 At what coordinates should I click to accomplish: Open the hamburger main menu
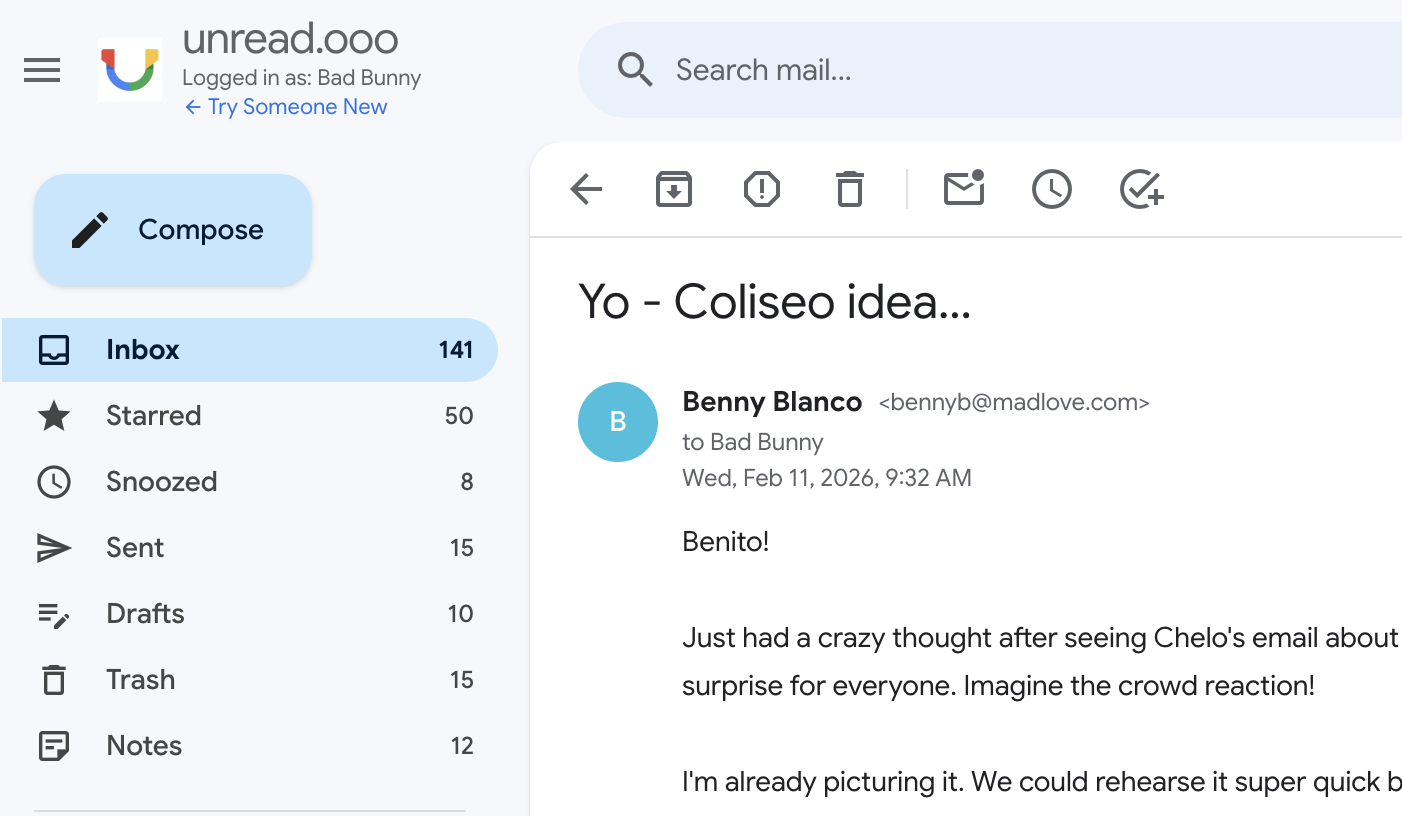42,70
